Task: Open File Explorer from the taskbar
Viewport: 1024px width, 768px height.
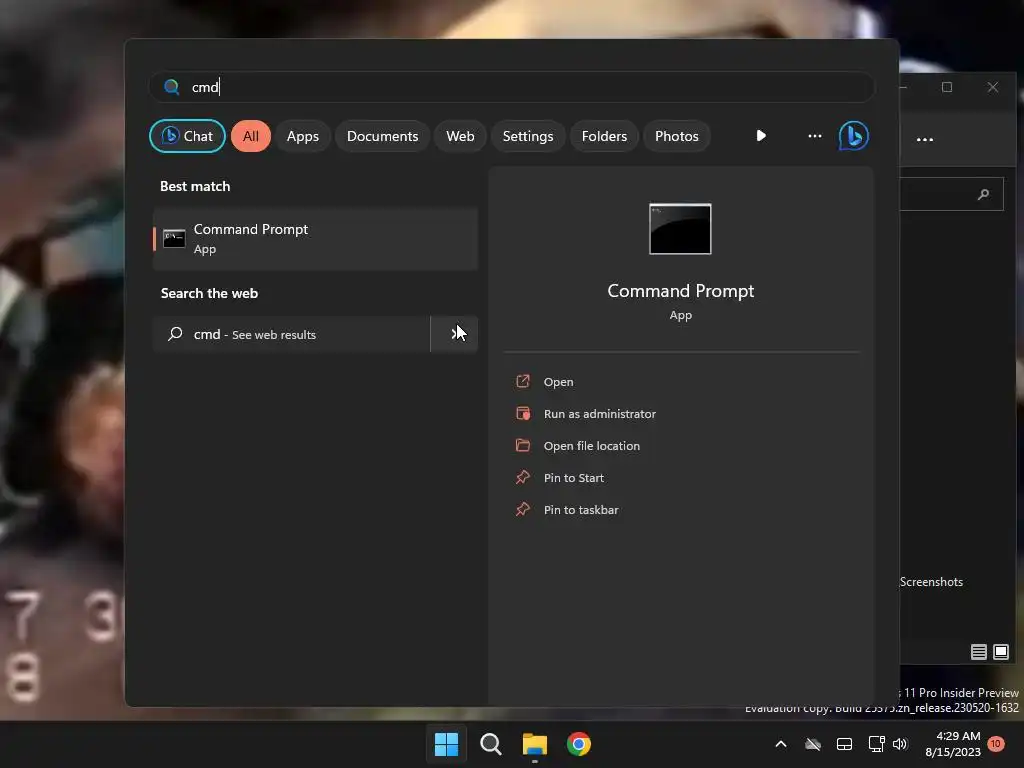Action: 534,744
